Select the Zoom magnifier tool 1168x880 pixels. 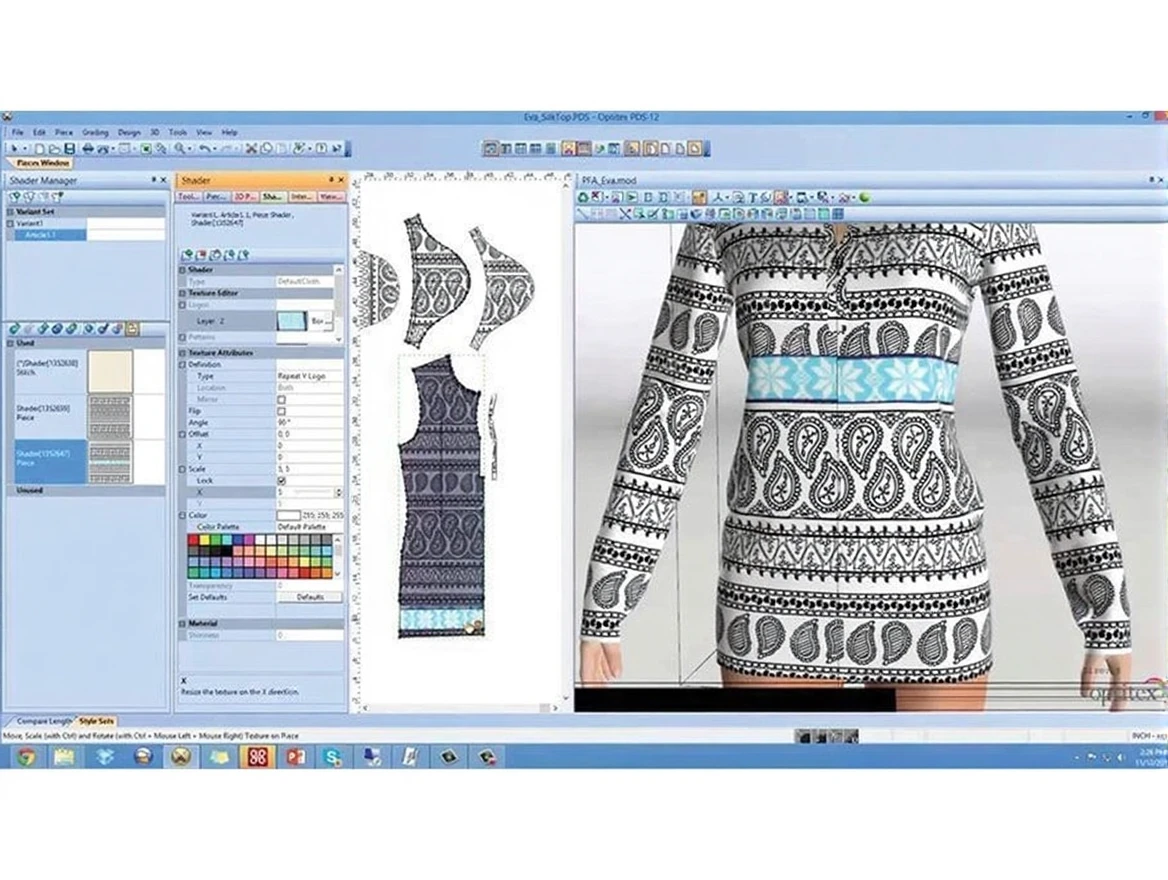coord(180,148)
